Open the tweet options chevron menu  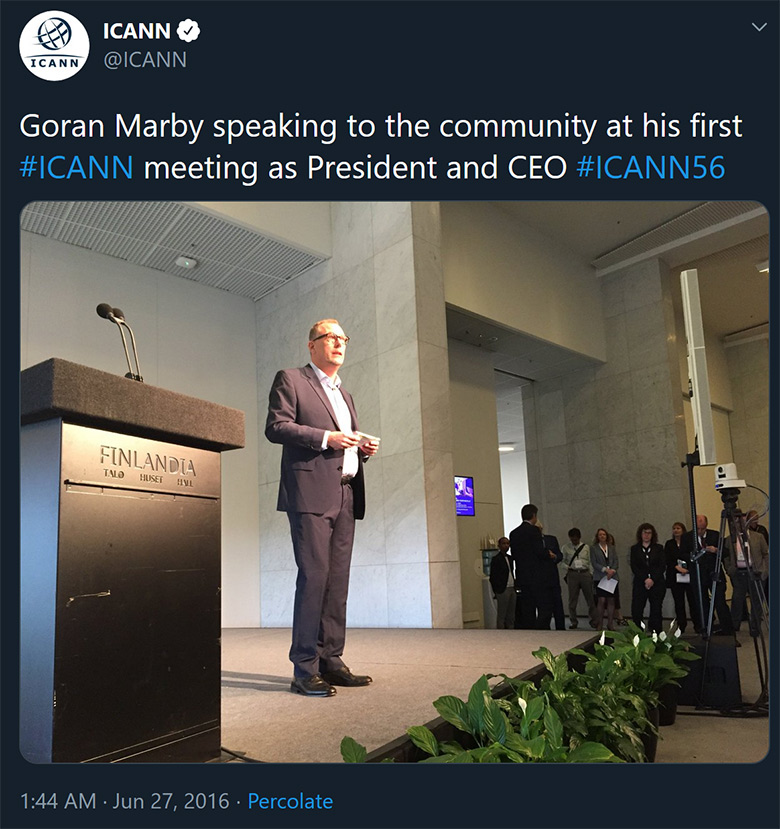click(759, 27)
